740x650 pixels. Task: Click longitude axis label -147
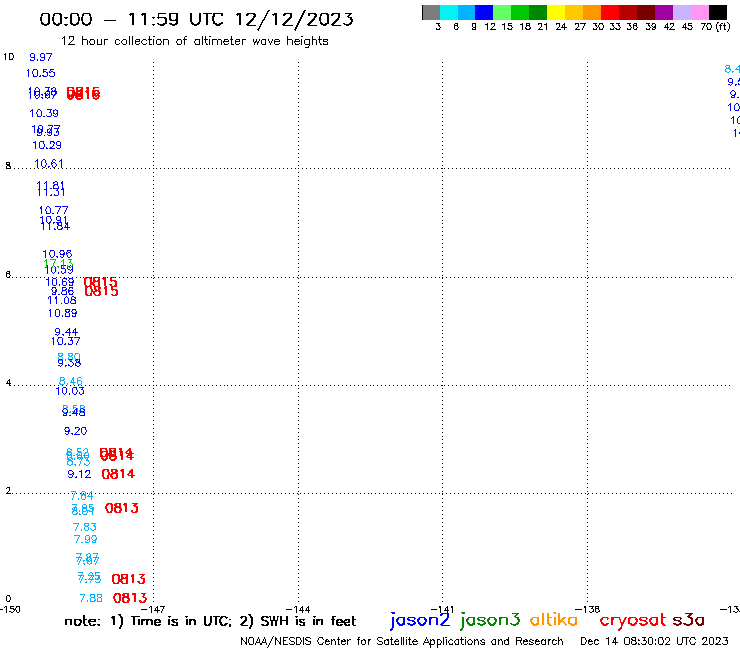(153, 609)
